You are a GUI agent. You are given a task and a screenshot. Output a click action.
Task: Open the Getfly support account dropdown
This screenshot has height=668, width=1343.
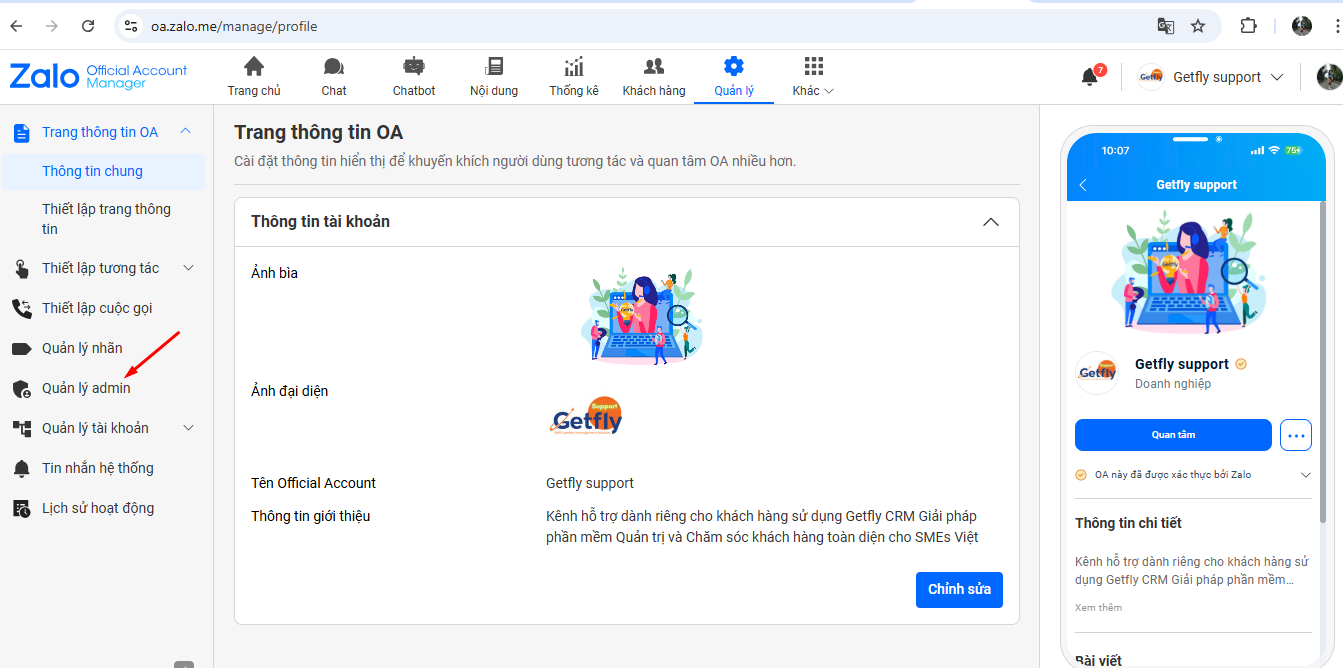(1277, 77)
